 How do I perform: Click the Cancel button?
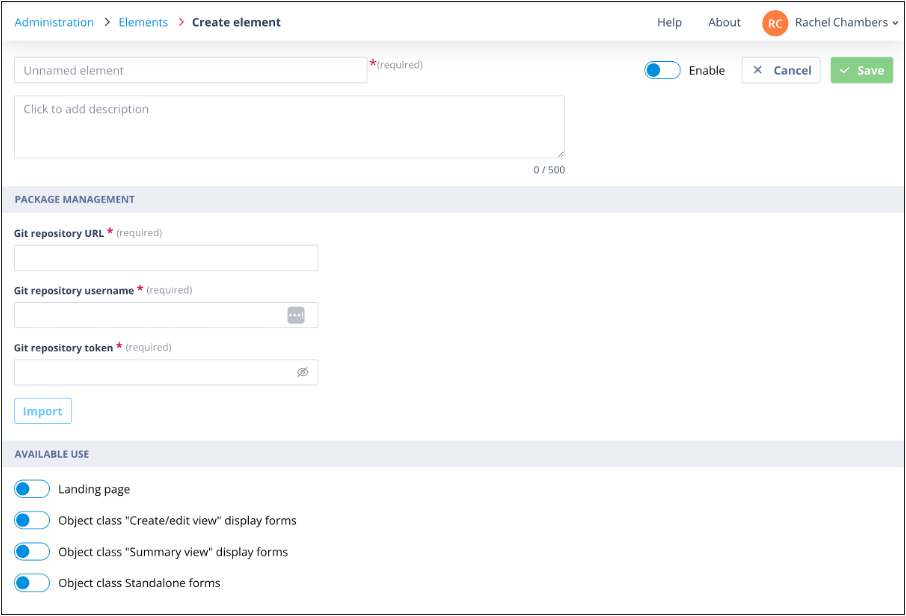pyautogui.click(x=781, y=70)
